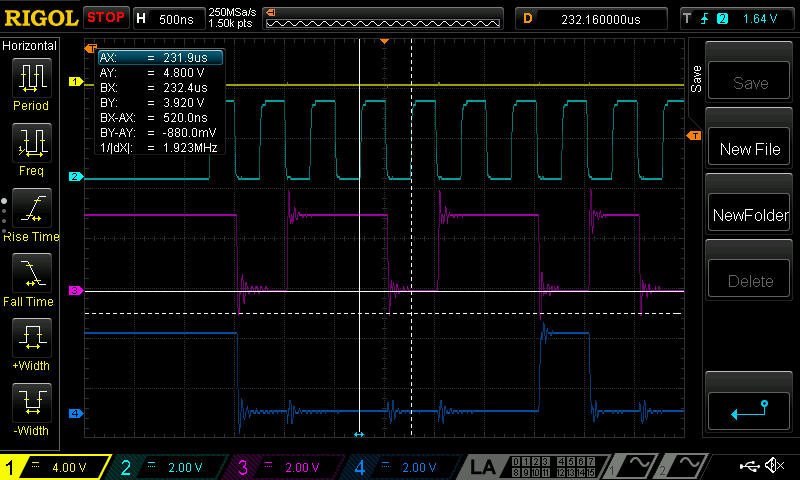Click the trigger level marker on right edge
The width and height of the screenshot is (800, 480).
tap(694, 136)
